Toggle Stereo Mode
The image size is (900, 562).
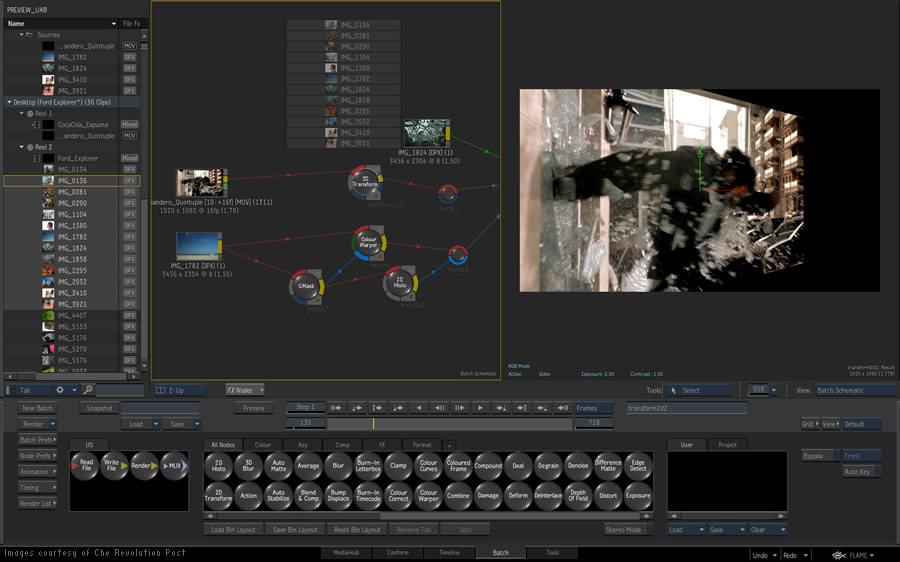click(626, 529)
